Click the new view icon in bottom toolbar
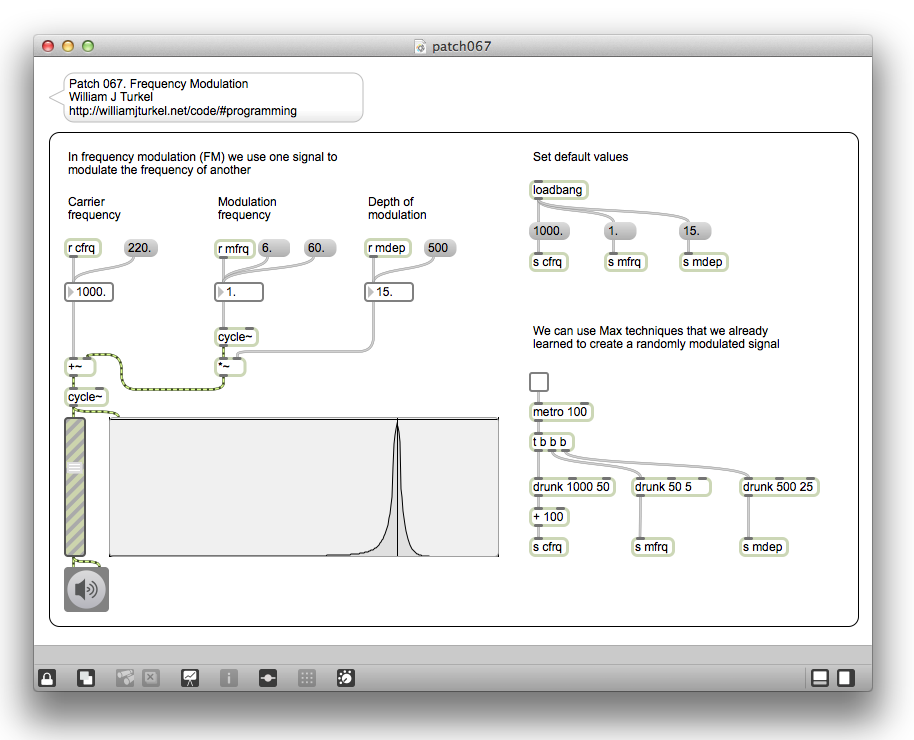This screenshot has height=740, width=914. click(87, 678)
